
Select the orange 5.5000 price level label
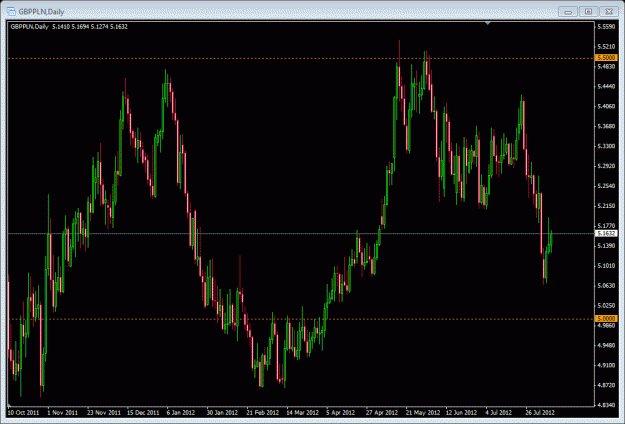point(606,58)
